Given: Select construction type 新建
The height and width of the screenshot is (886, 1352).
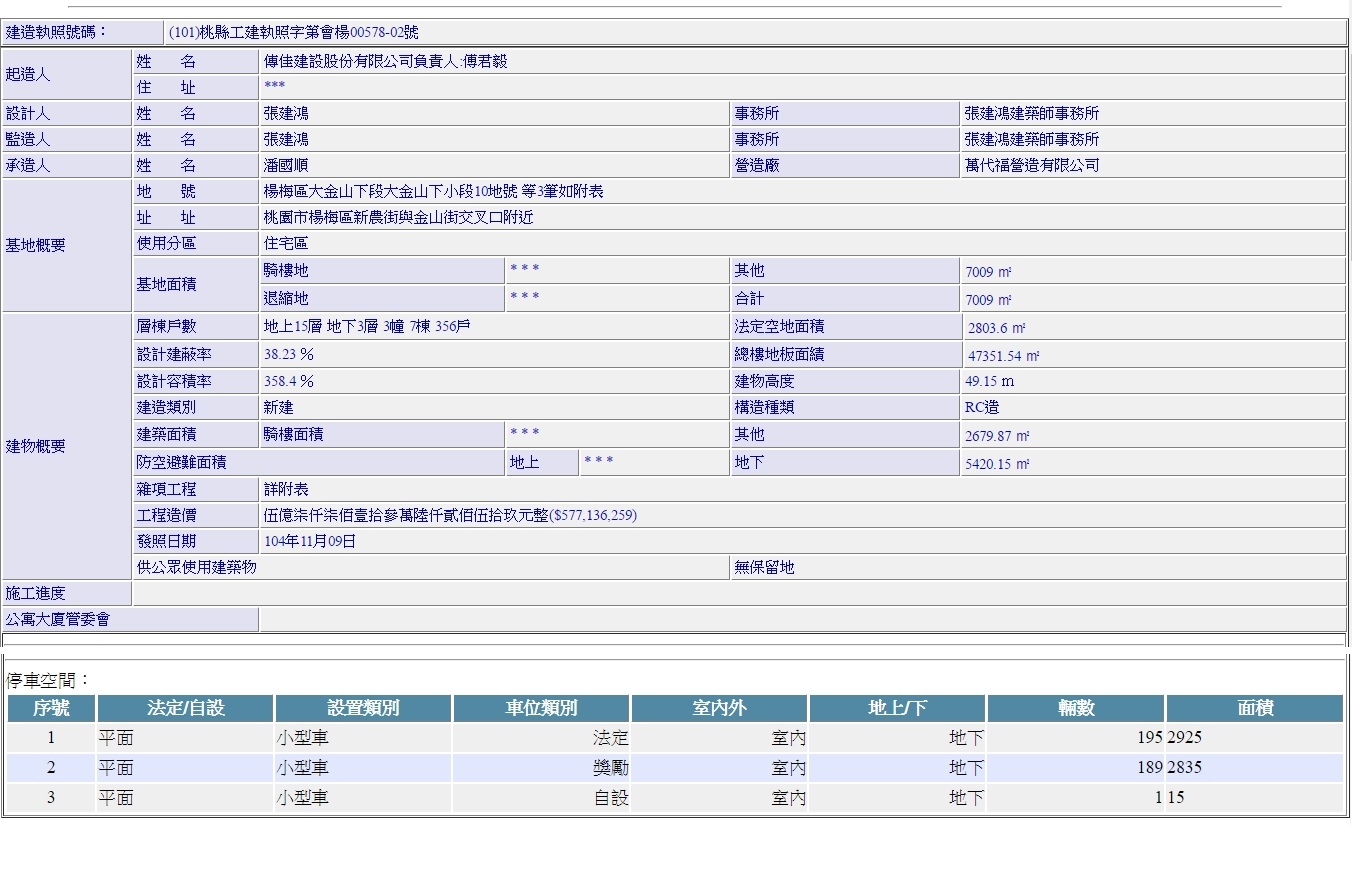Looking at the screenshot, I should point(279,407).
